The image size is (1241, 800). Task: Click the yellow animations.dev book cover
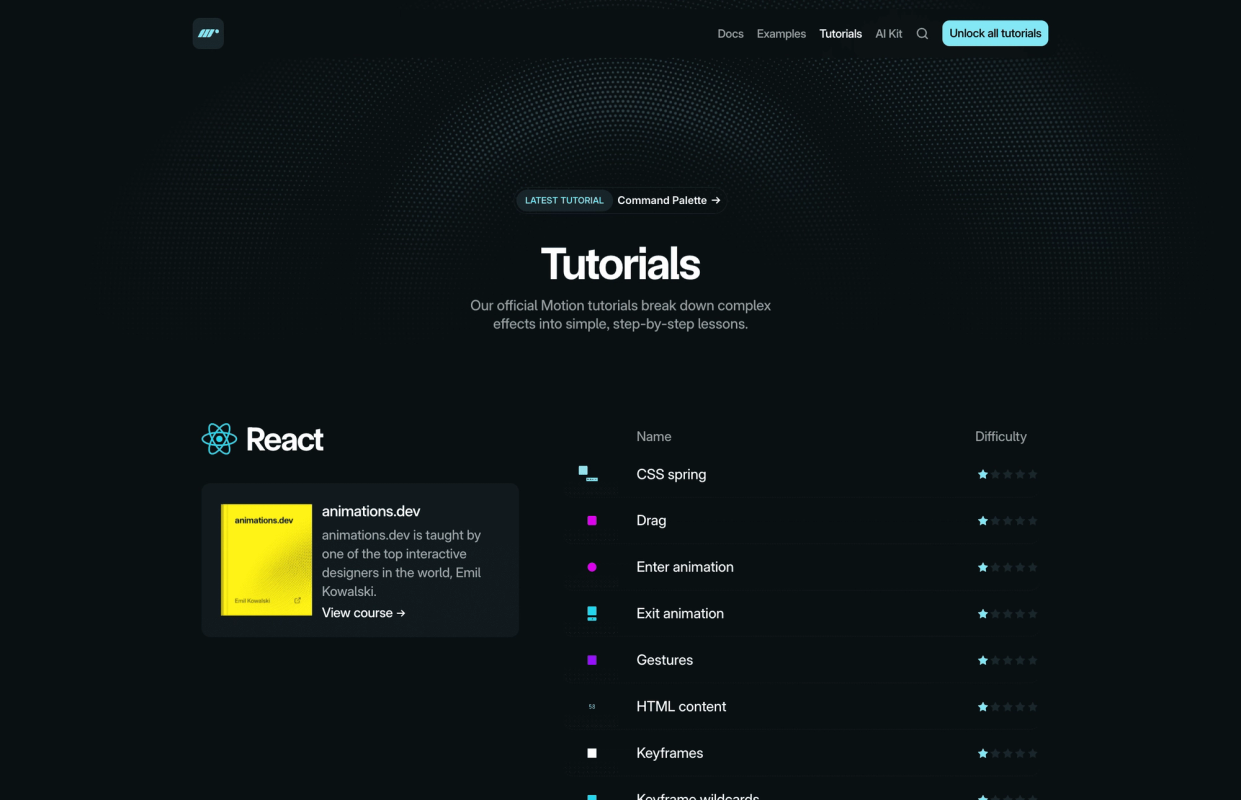point(266,559)
